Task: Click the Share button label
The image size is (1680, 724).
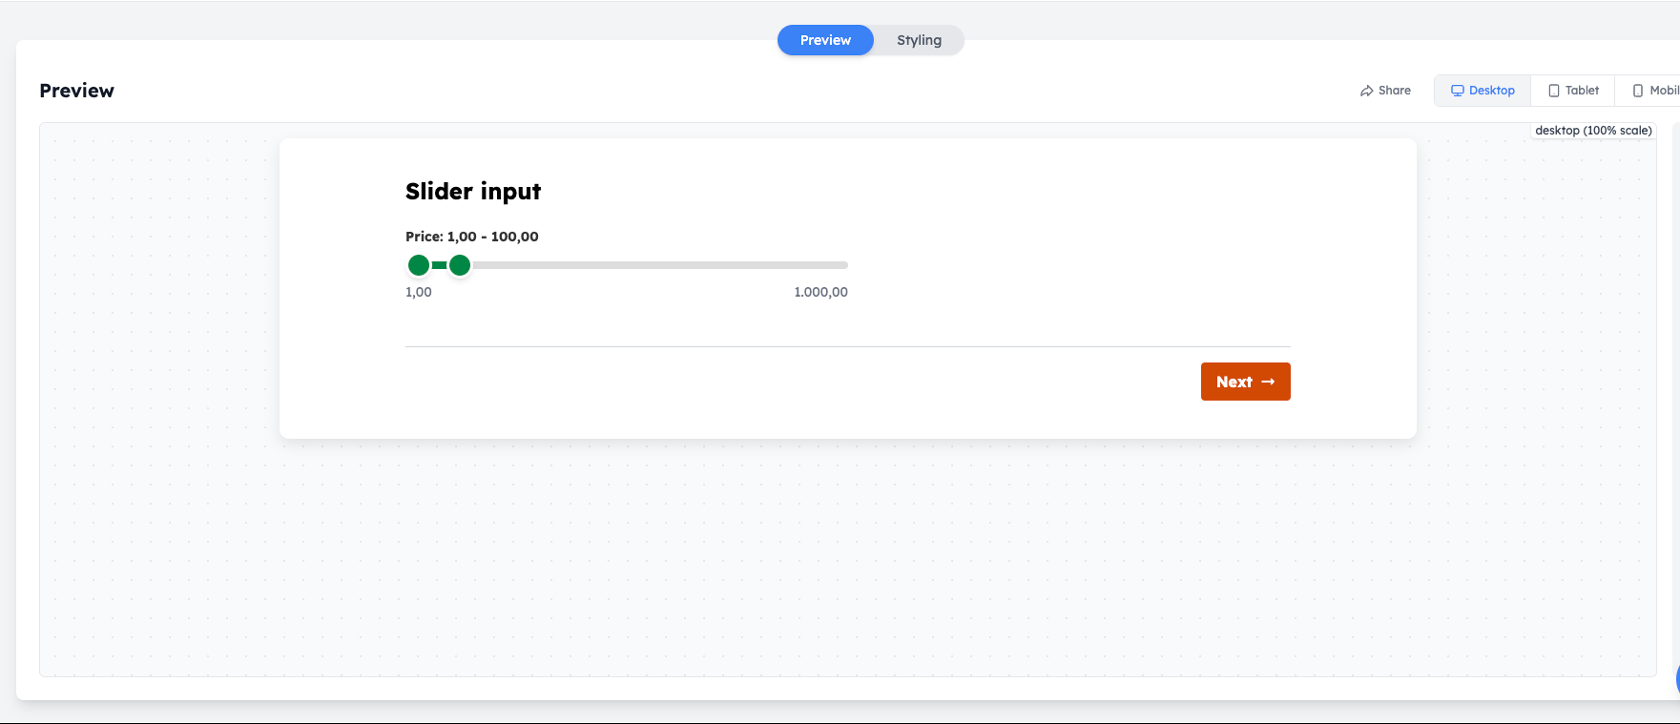Action: (x=1394, y=90)
